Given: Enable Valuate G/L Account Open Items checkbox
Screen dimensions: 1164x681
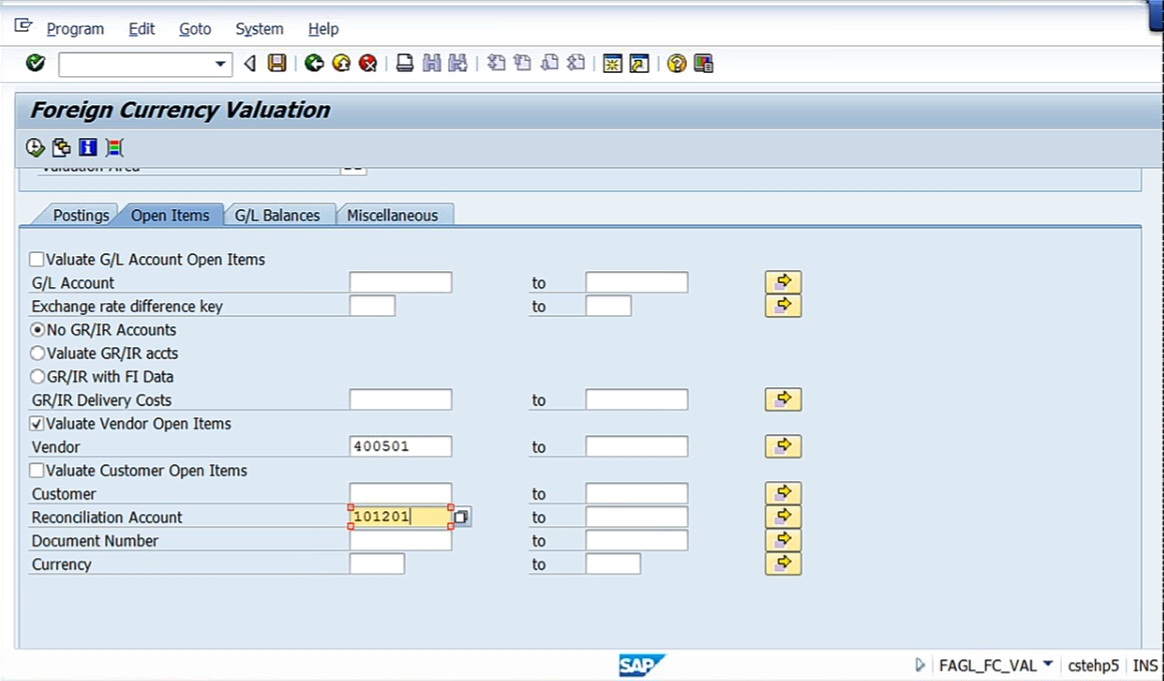Looking at the screenshot, I should pos(36,259).
